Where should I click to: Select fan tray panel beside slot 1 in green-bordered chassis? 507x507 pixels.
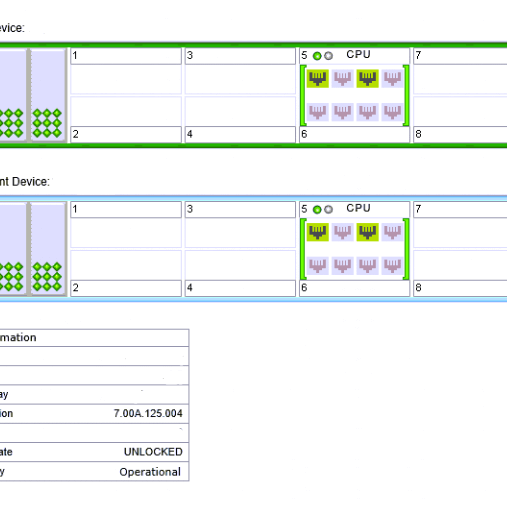pyautogui.click(x=48, y=95)
